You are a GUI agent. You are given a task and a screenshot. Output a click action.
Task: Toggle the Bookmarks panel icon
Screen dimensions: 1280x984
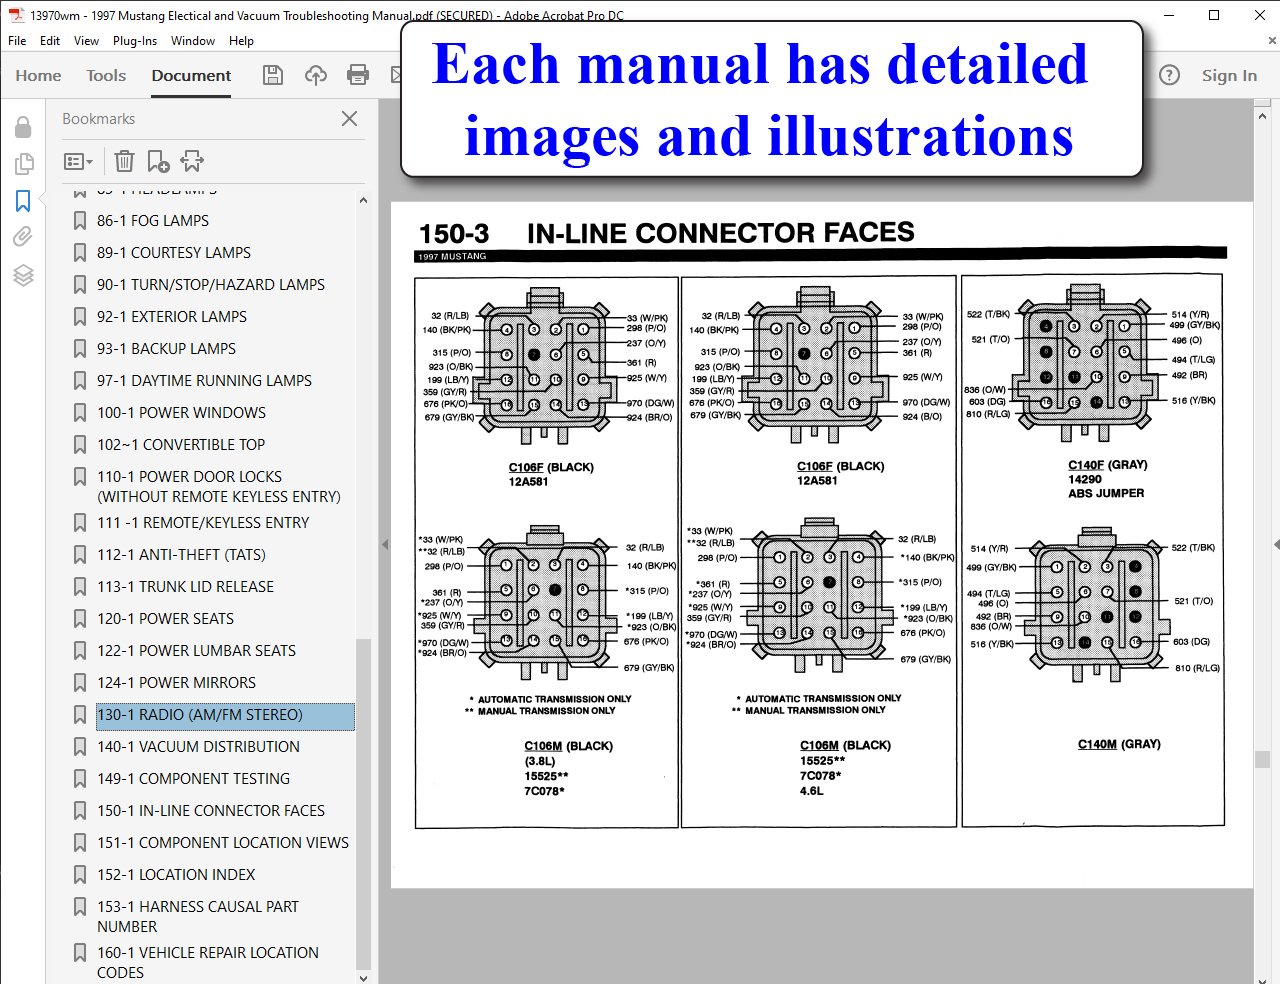[x=23, y=201]
